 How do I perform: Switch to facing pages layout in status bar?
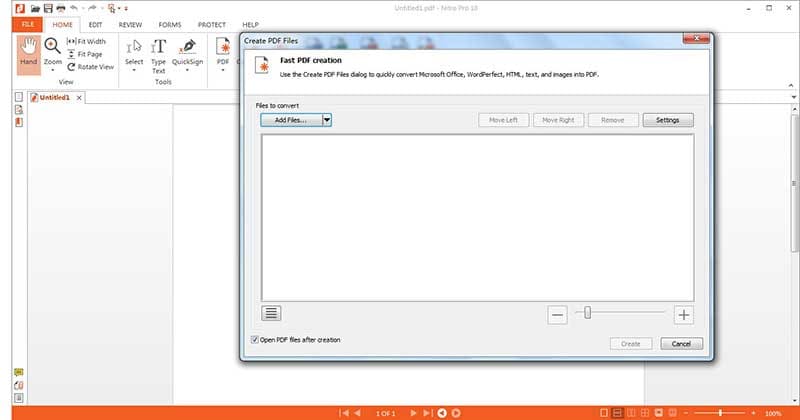point(631,413)
